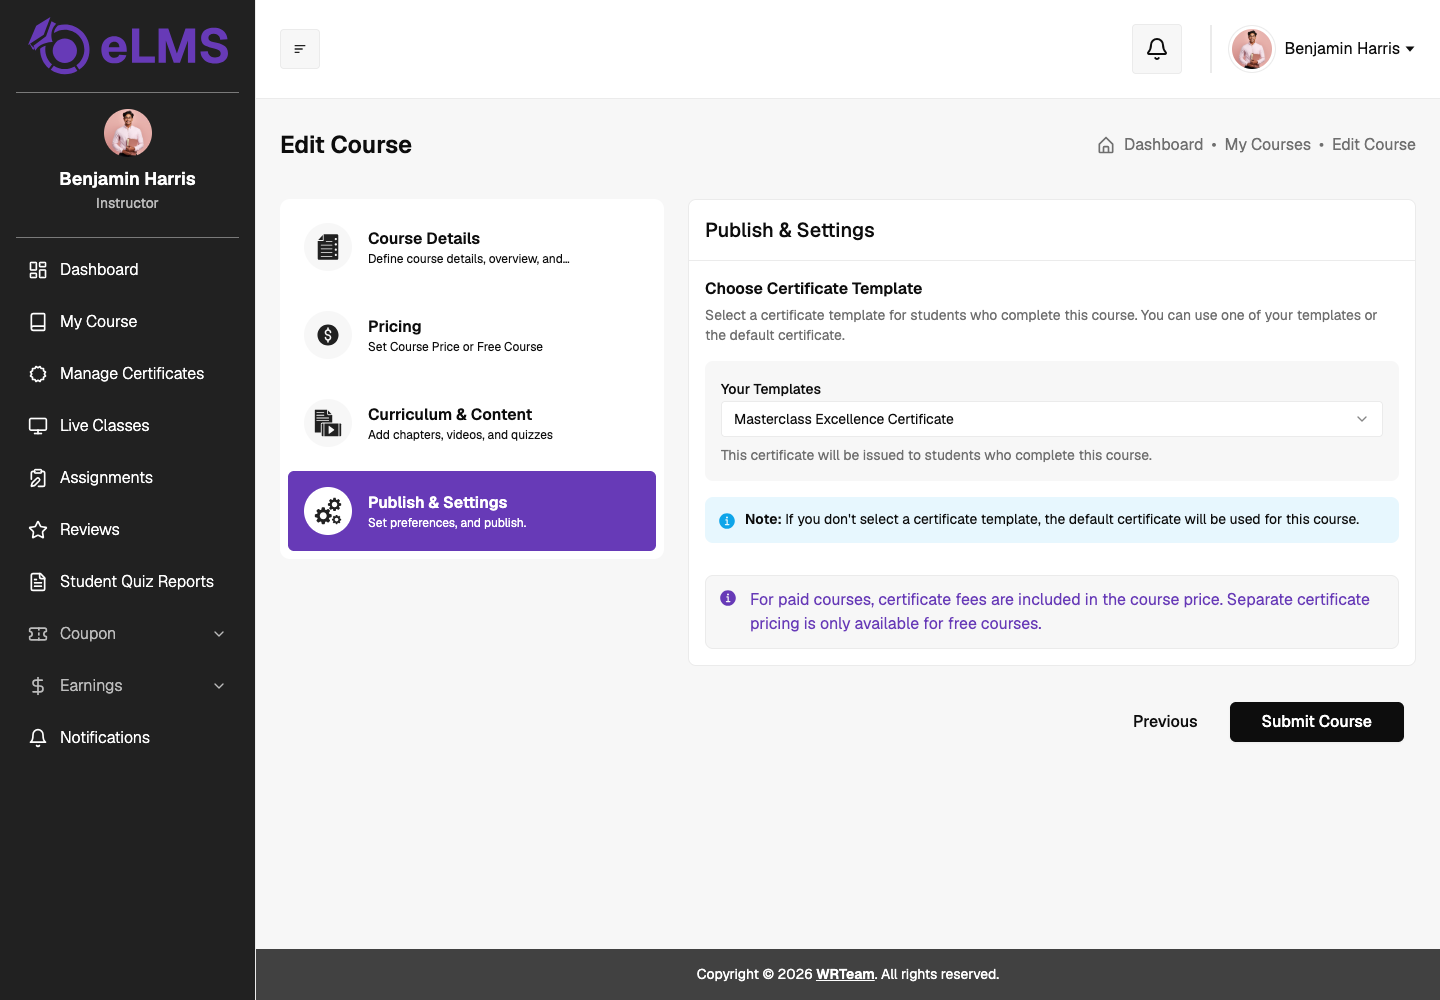Screen dimensions: 1440x1000
Task: Click the Assignments clipboard icon
Action: (x=38, y=478)
